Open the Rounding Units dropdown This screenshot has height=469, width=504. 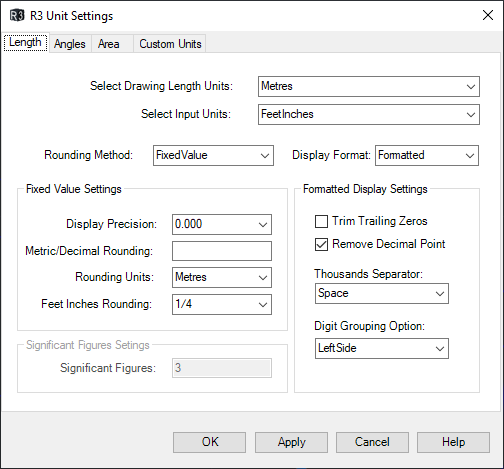point(222,277)
